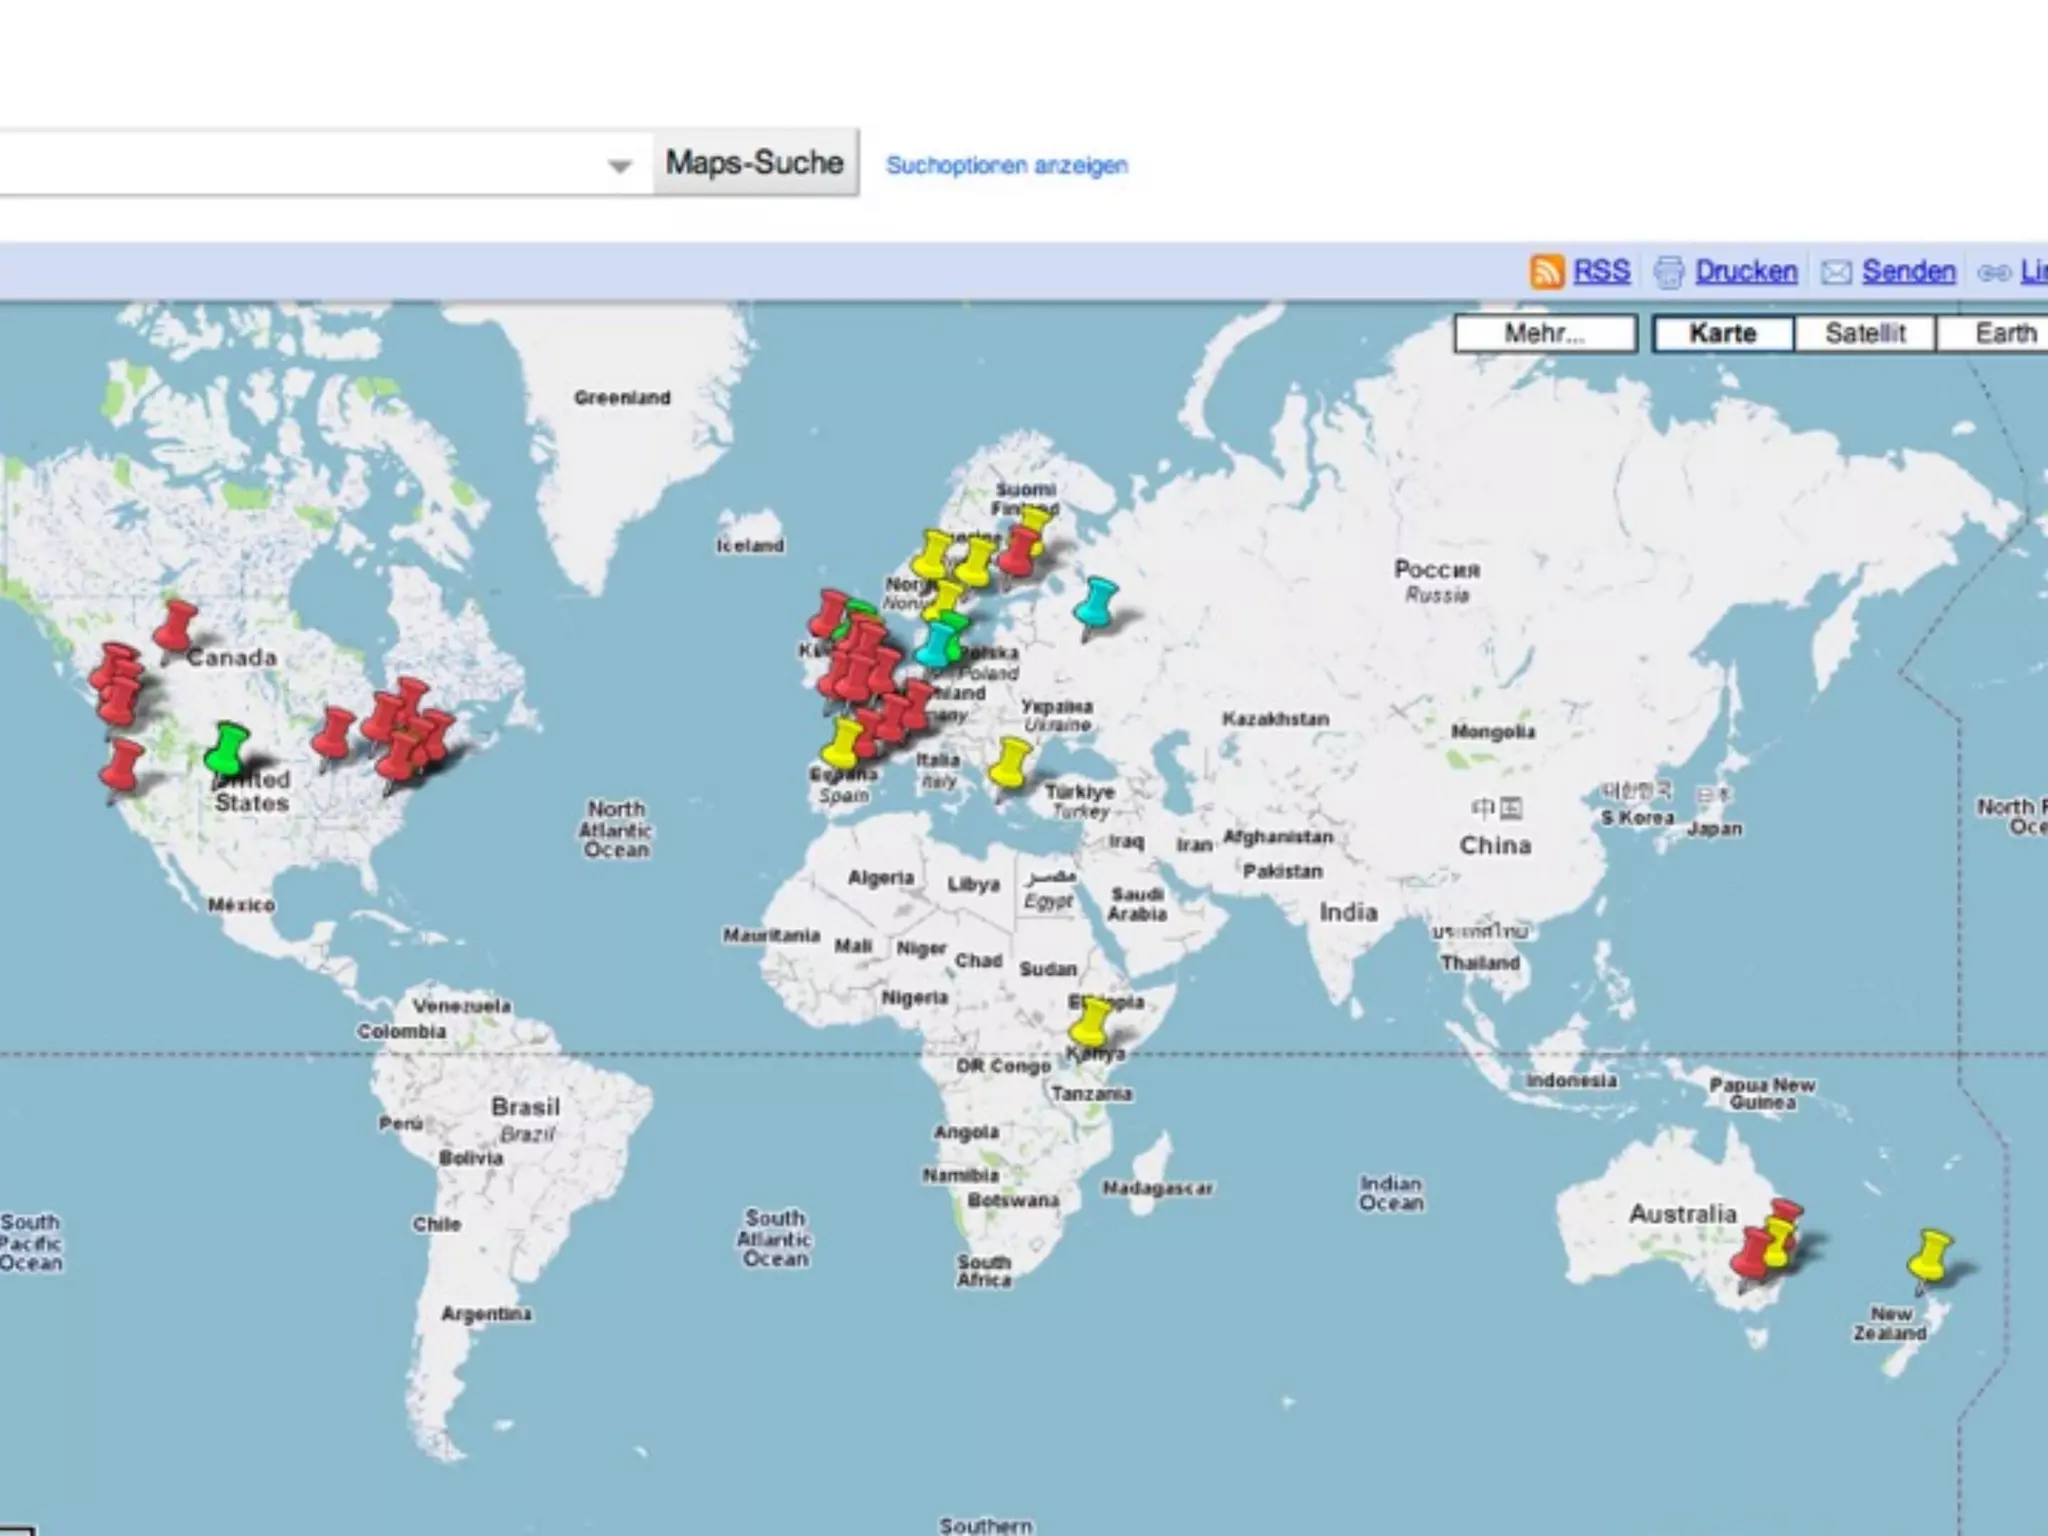Open the Suchoptionen anzeigen link
Image resolution: width=2048 pixels, height=1536 pixels.
pos(1006,166)
